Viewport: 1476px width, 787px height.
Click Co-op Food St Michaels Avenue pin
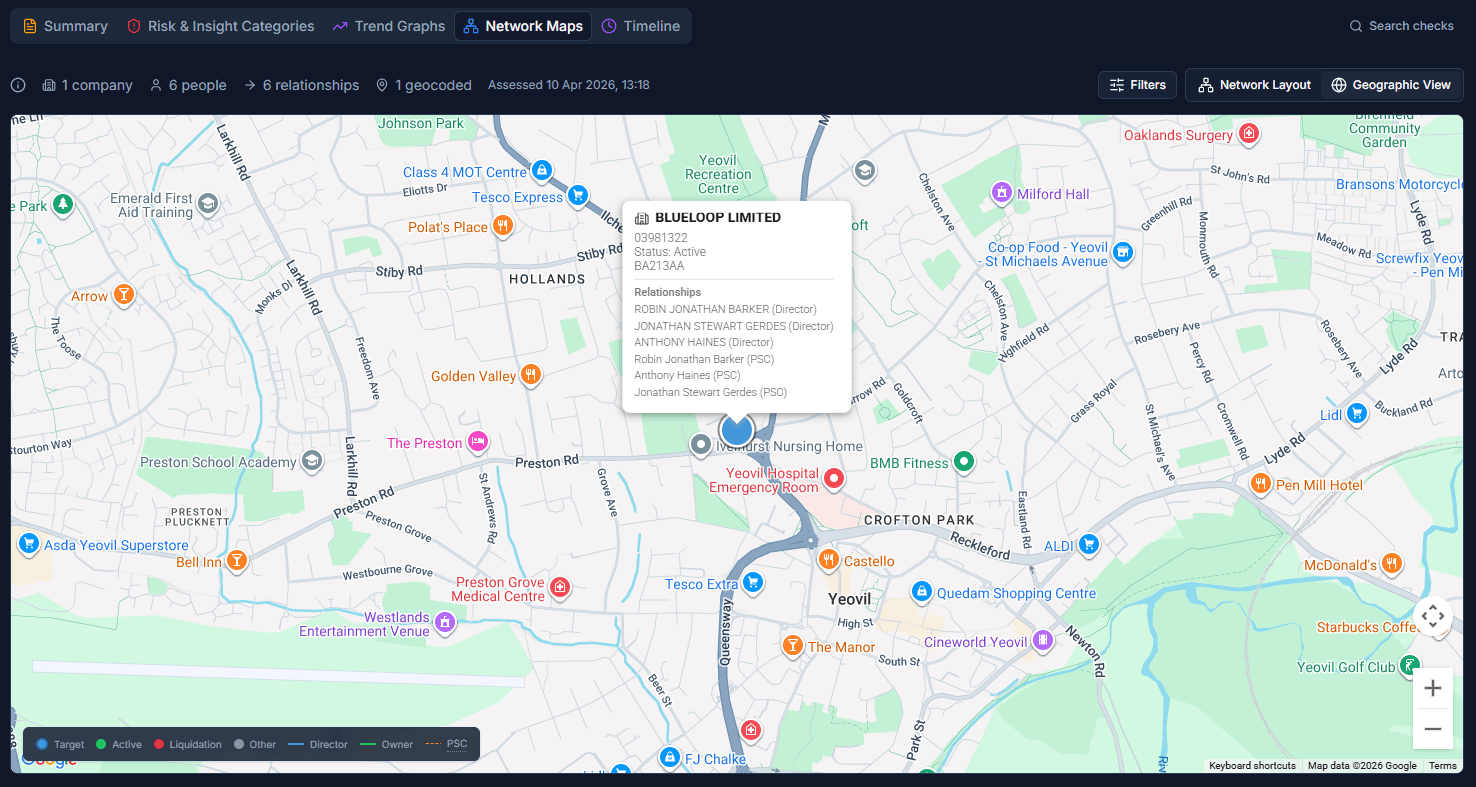1123,253
